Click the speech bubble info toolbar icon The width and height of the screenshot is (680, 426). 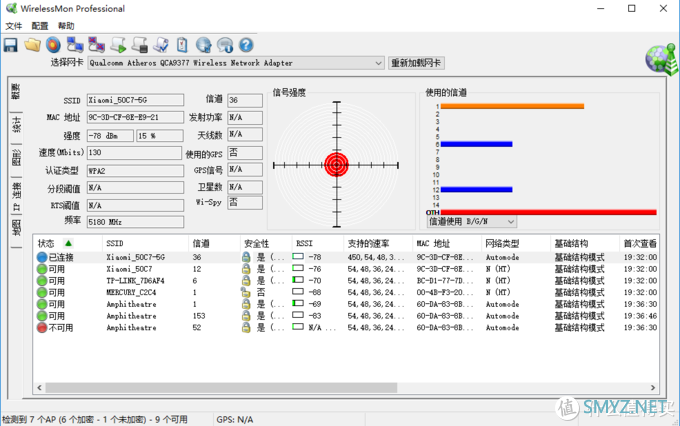point(225,45)
